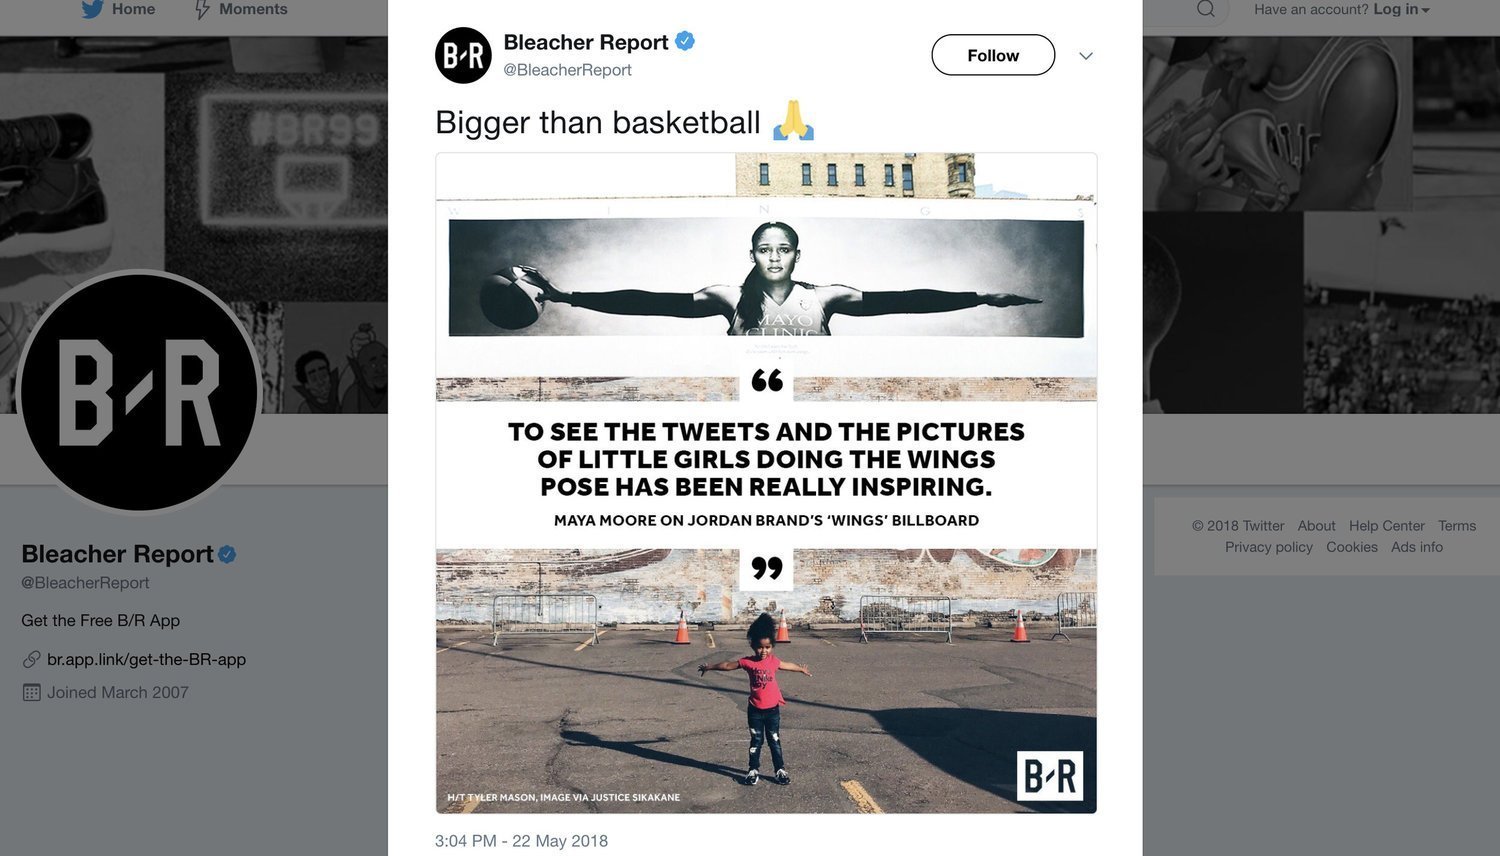Click the verified badge on the profile name
The width and height of the screenshot is (1500, 856).
[x=227, y=554]
